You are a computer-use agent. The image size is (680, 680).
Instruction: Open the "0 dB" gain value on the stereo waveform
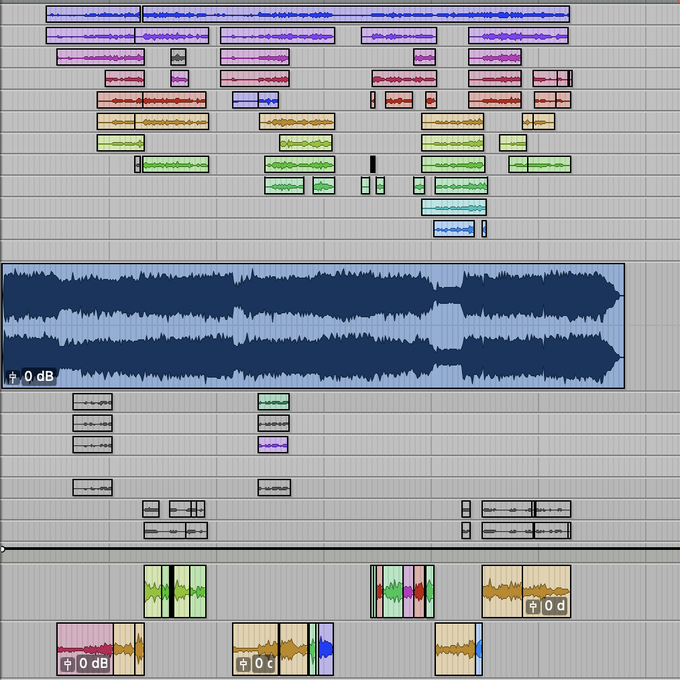tap(39, 376)
